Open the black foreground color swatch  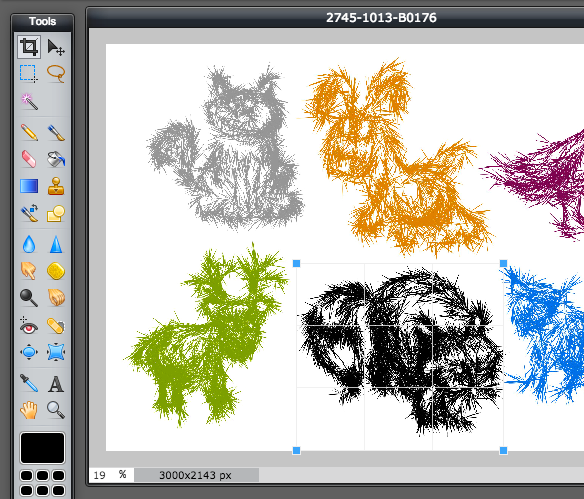42,448
